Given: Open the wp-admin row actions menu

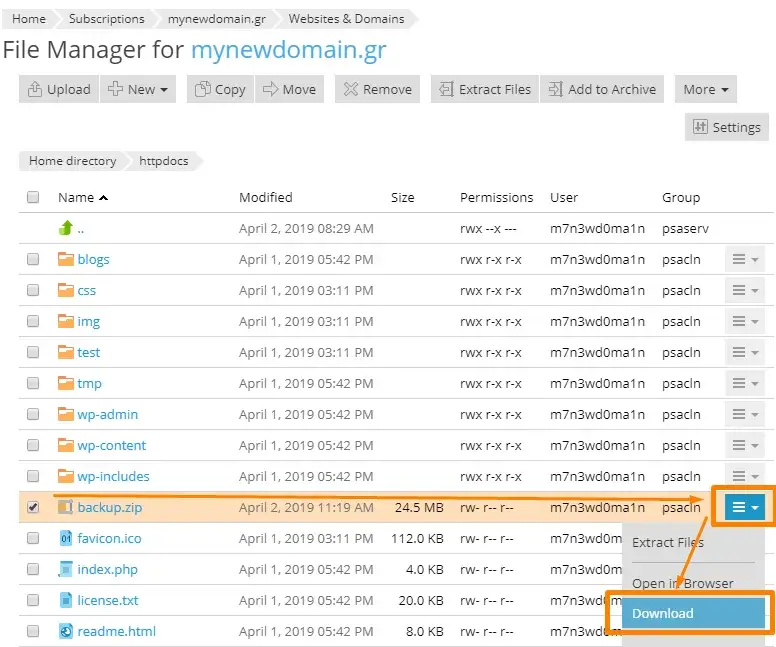Looking at the screenshot, I should click(745, 414).
